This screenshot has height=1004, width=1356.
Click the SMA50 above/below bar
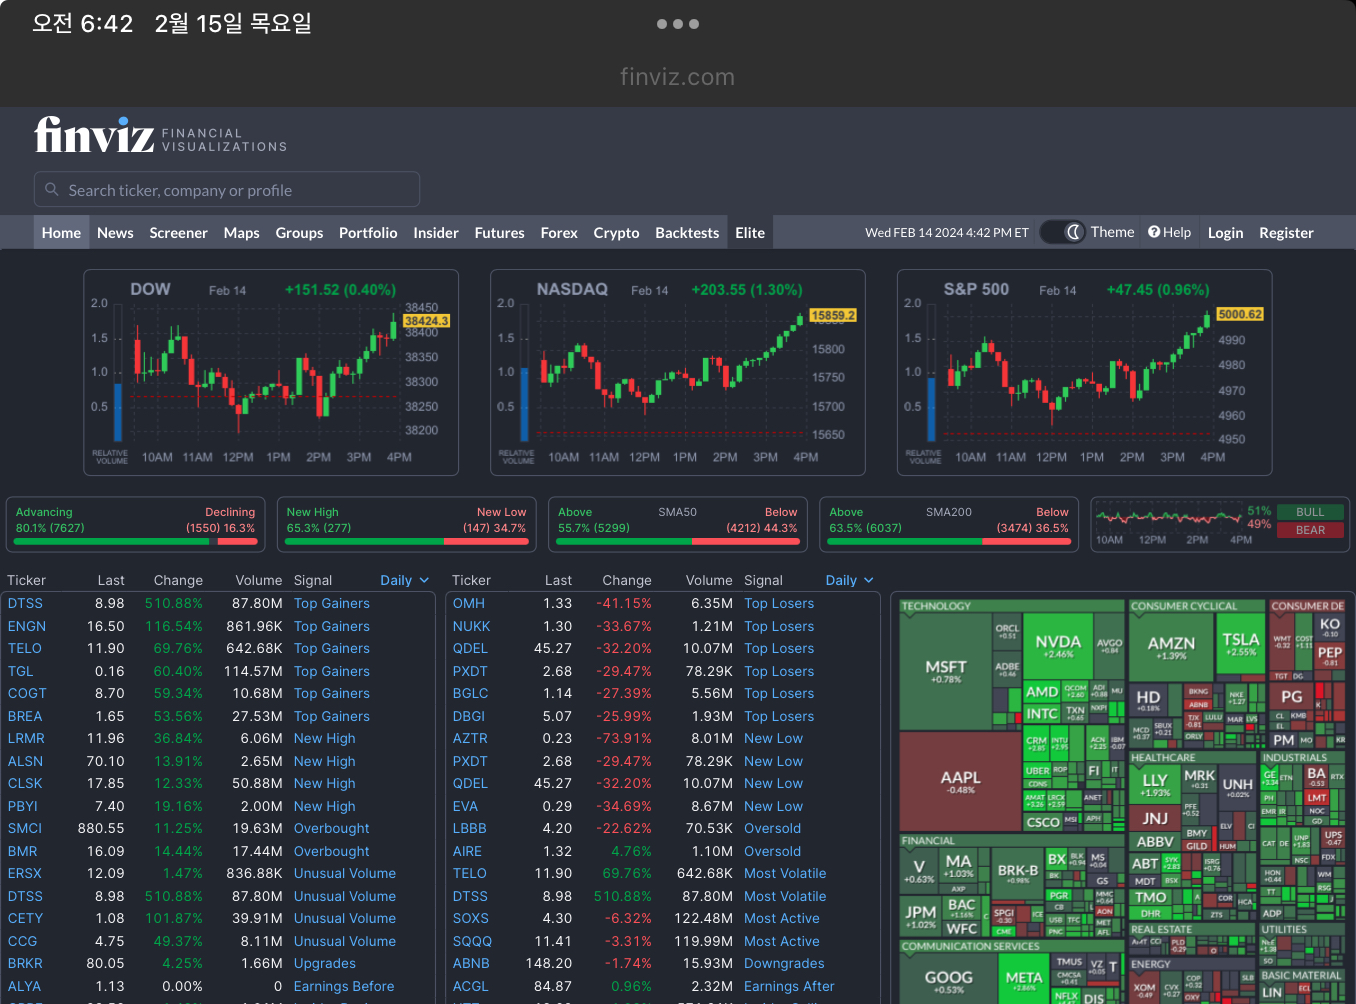click(678, 541)
